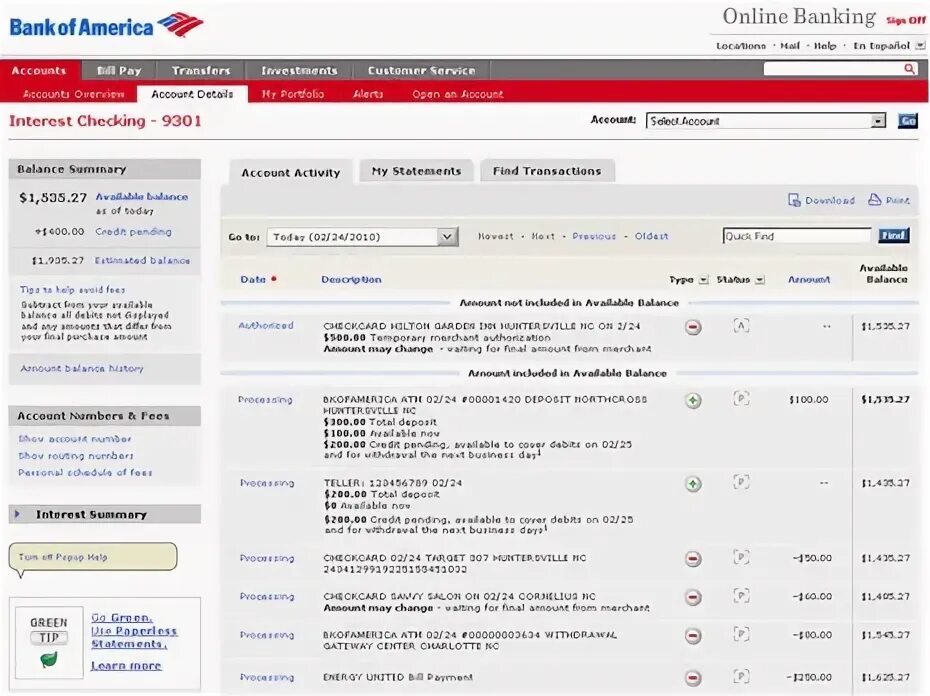Click the Learn more link in Green Tip

point(126,666)
